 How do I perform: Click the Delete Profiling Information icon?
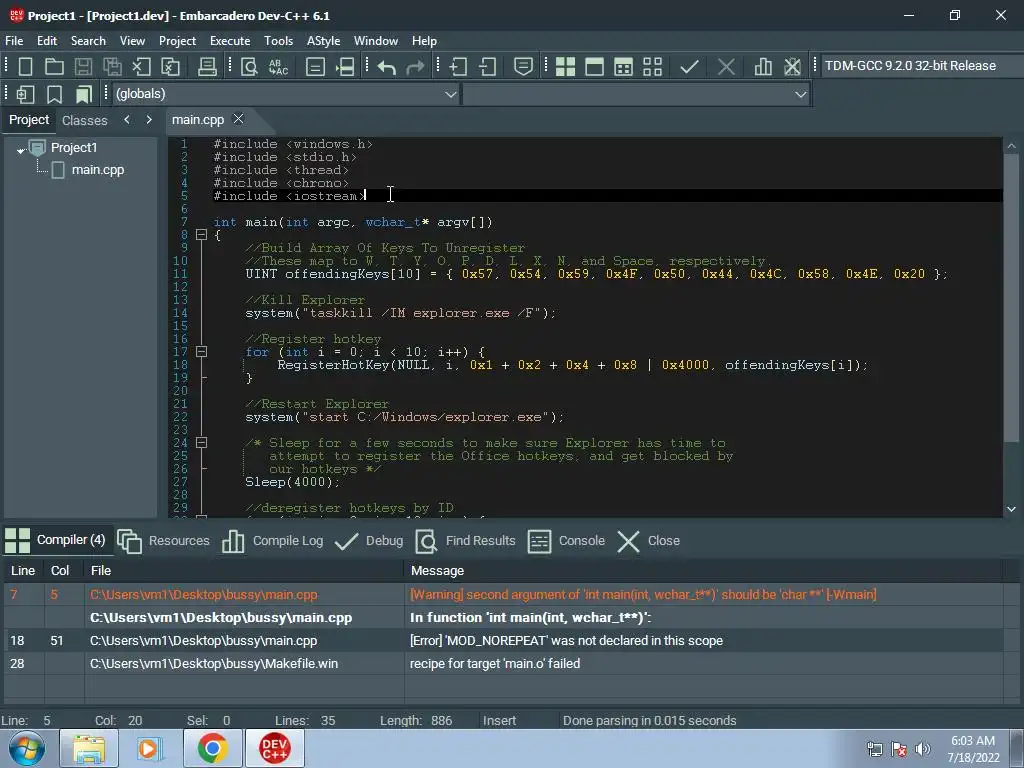tap(792, 67)
